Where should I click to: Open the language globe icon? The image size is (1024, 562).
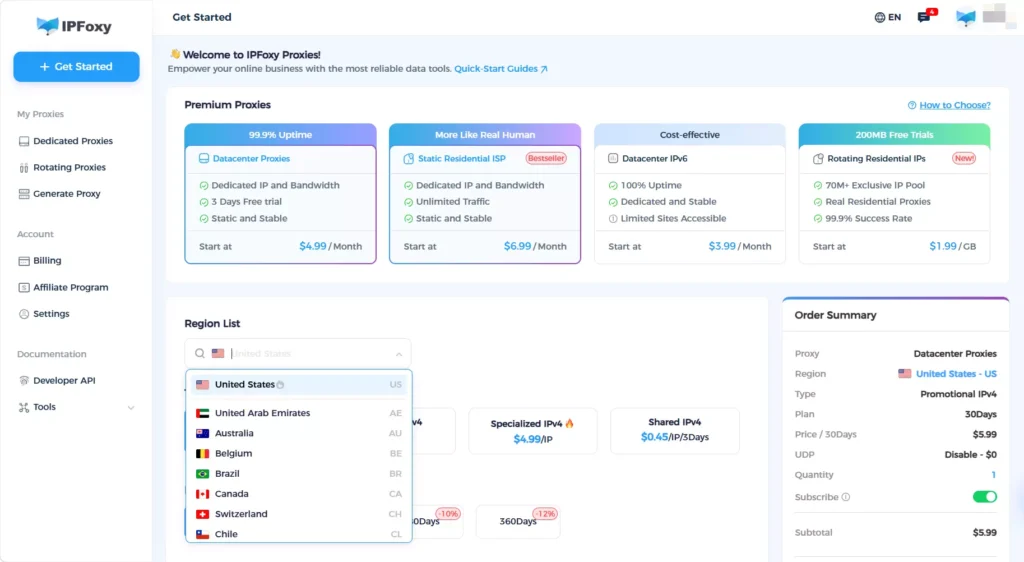(880, 18)
